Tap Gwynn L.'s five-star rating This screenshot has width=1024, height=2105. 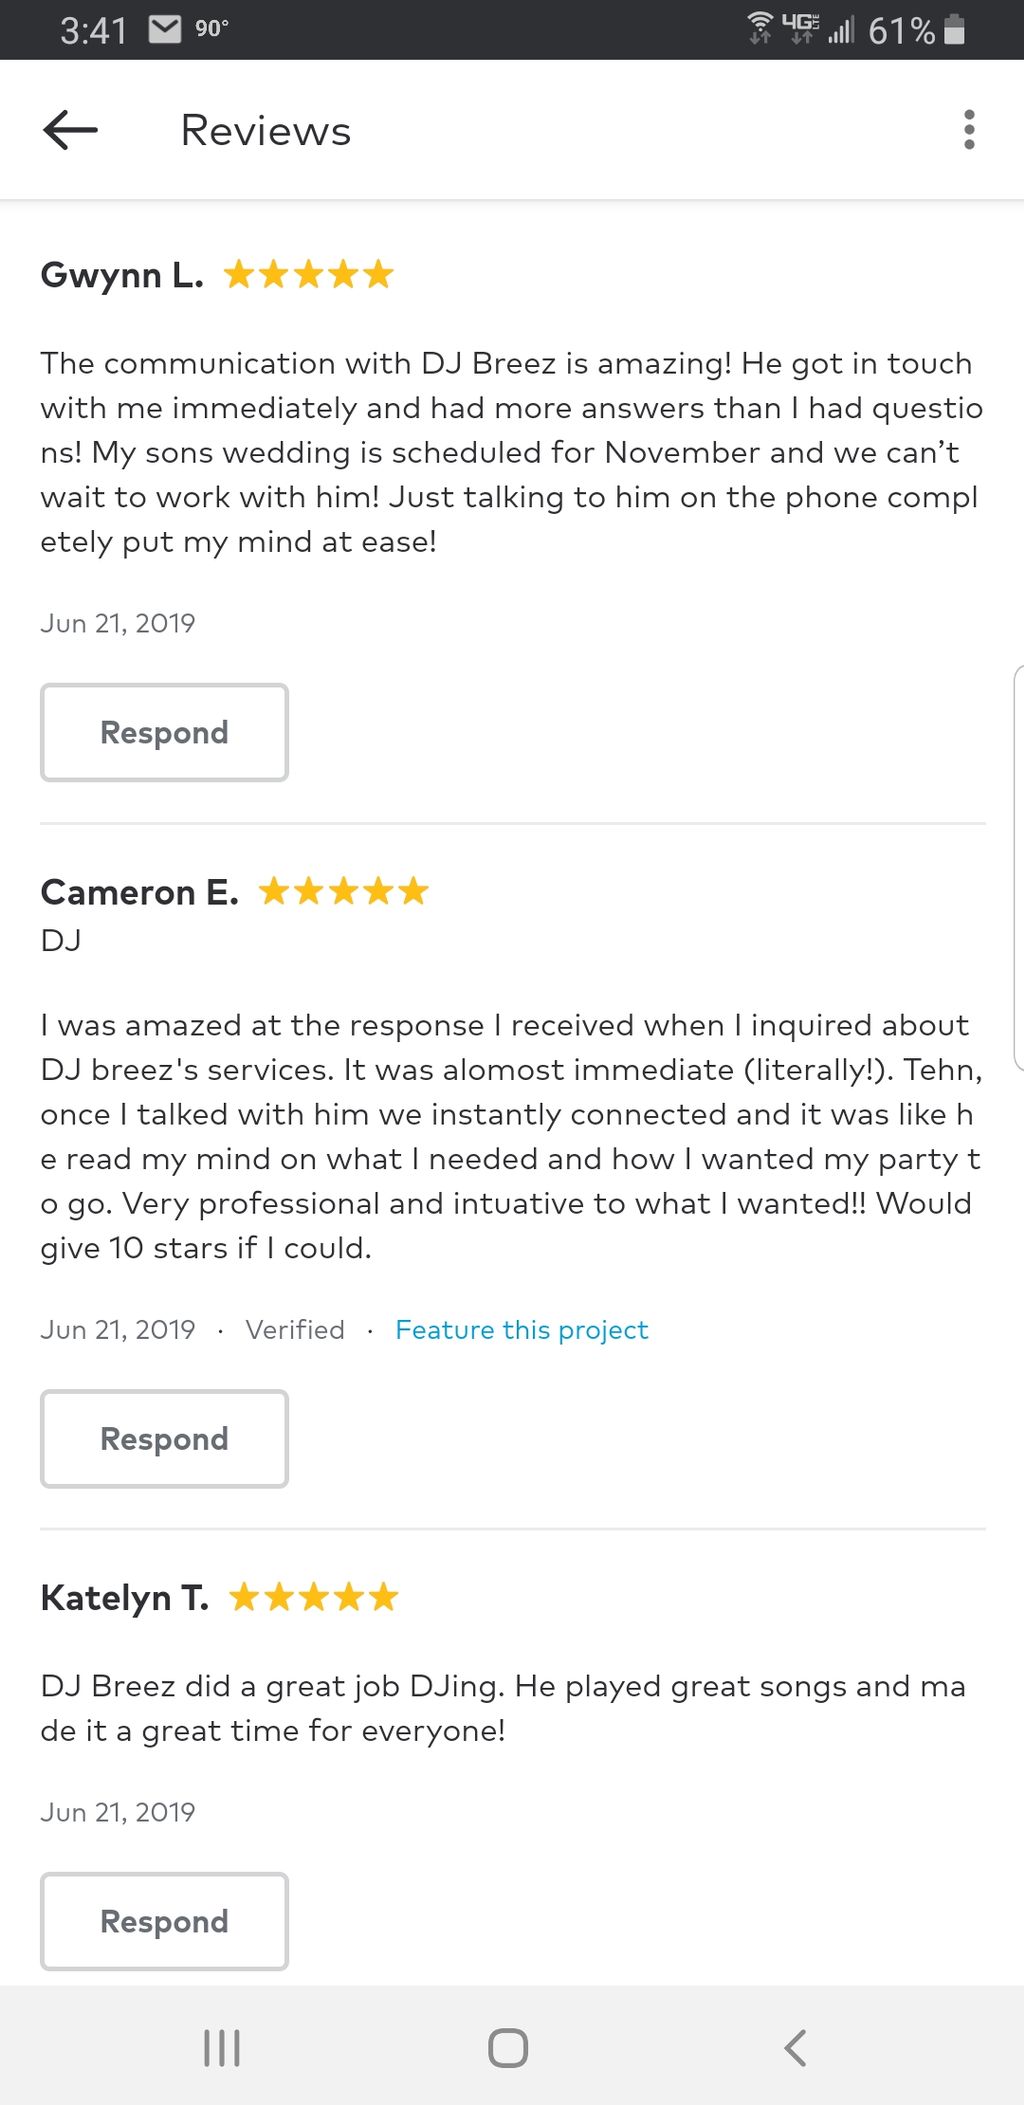coord(308,274)
